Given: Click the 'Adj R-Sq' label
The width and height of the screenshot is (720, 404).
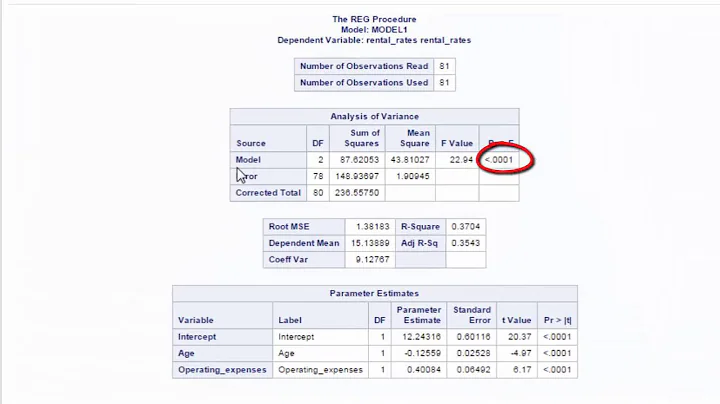Looking at the screenshot, I should (419, 243).
